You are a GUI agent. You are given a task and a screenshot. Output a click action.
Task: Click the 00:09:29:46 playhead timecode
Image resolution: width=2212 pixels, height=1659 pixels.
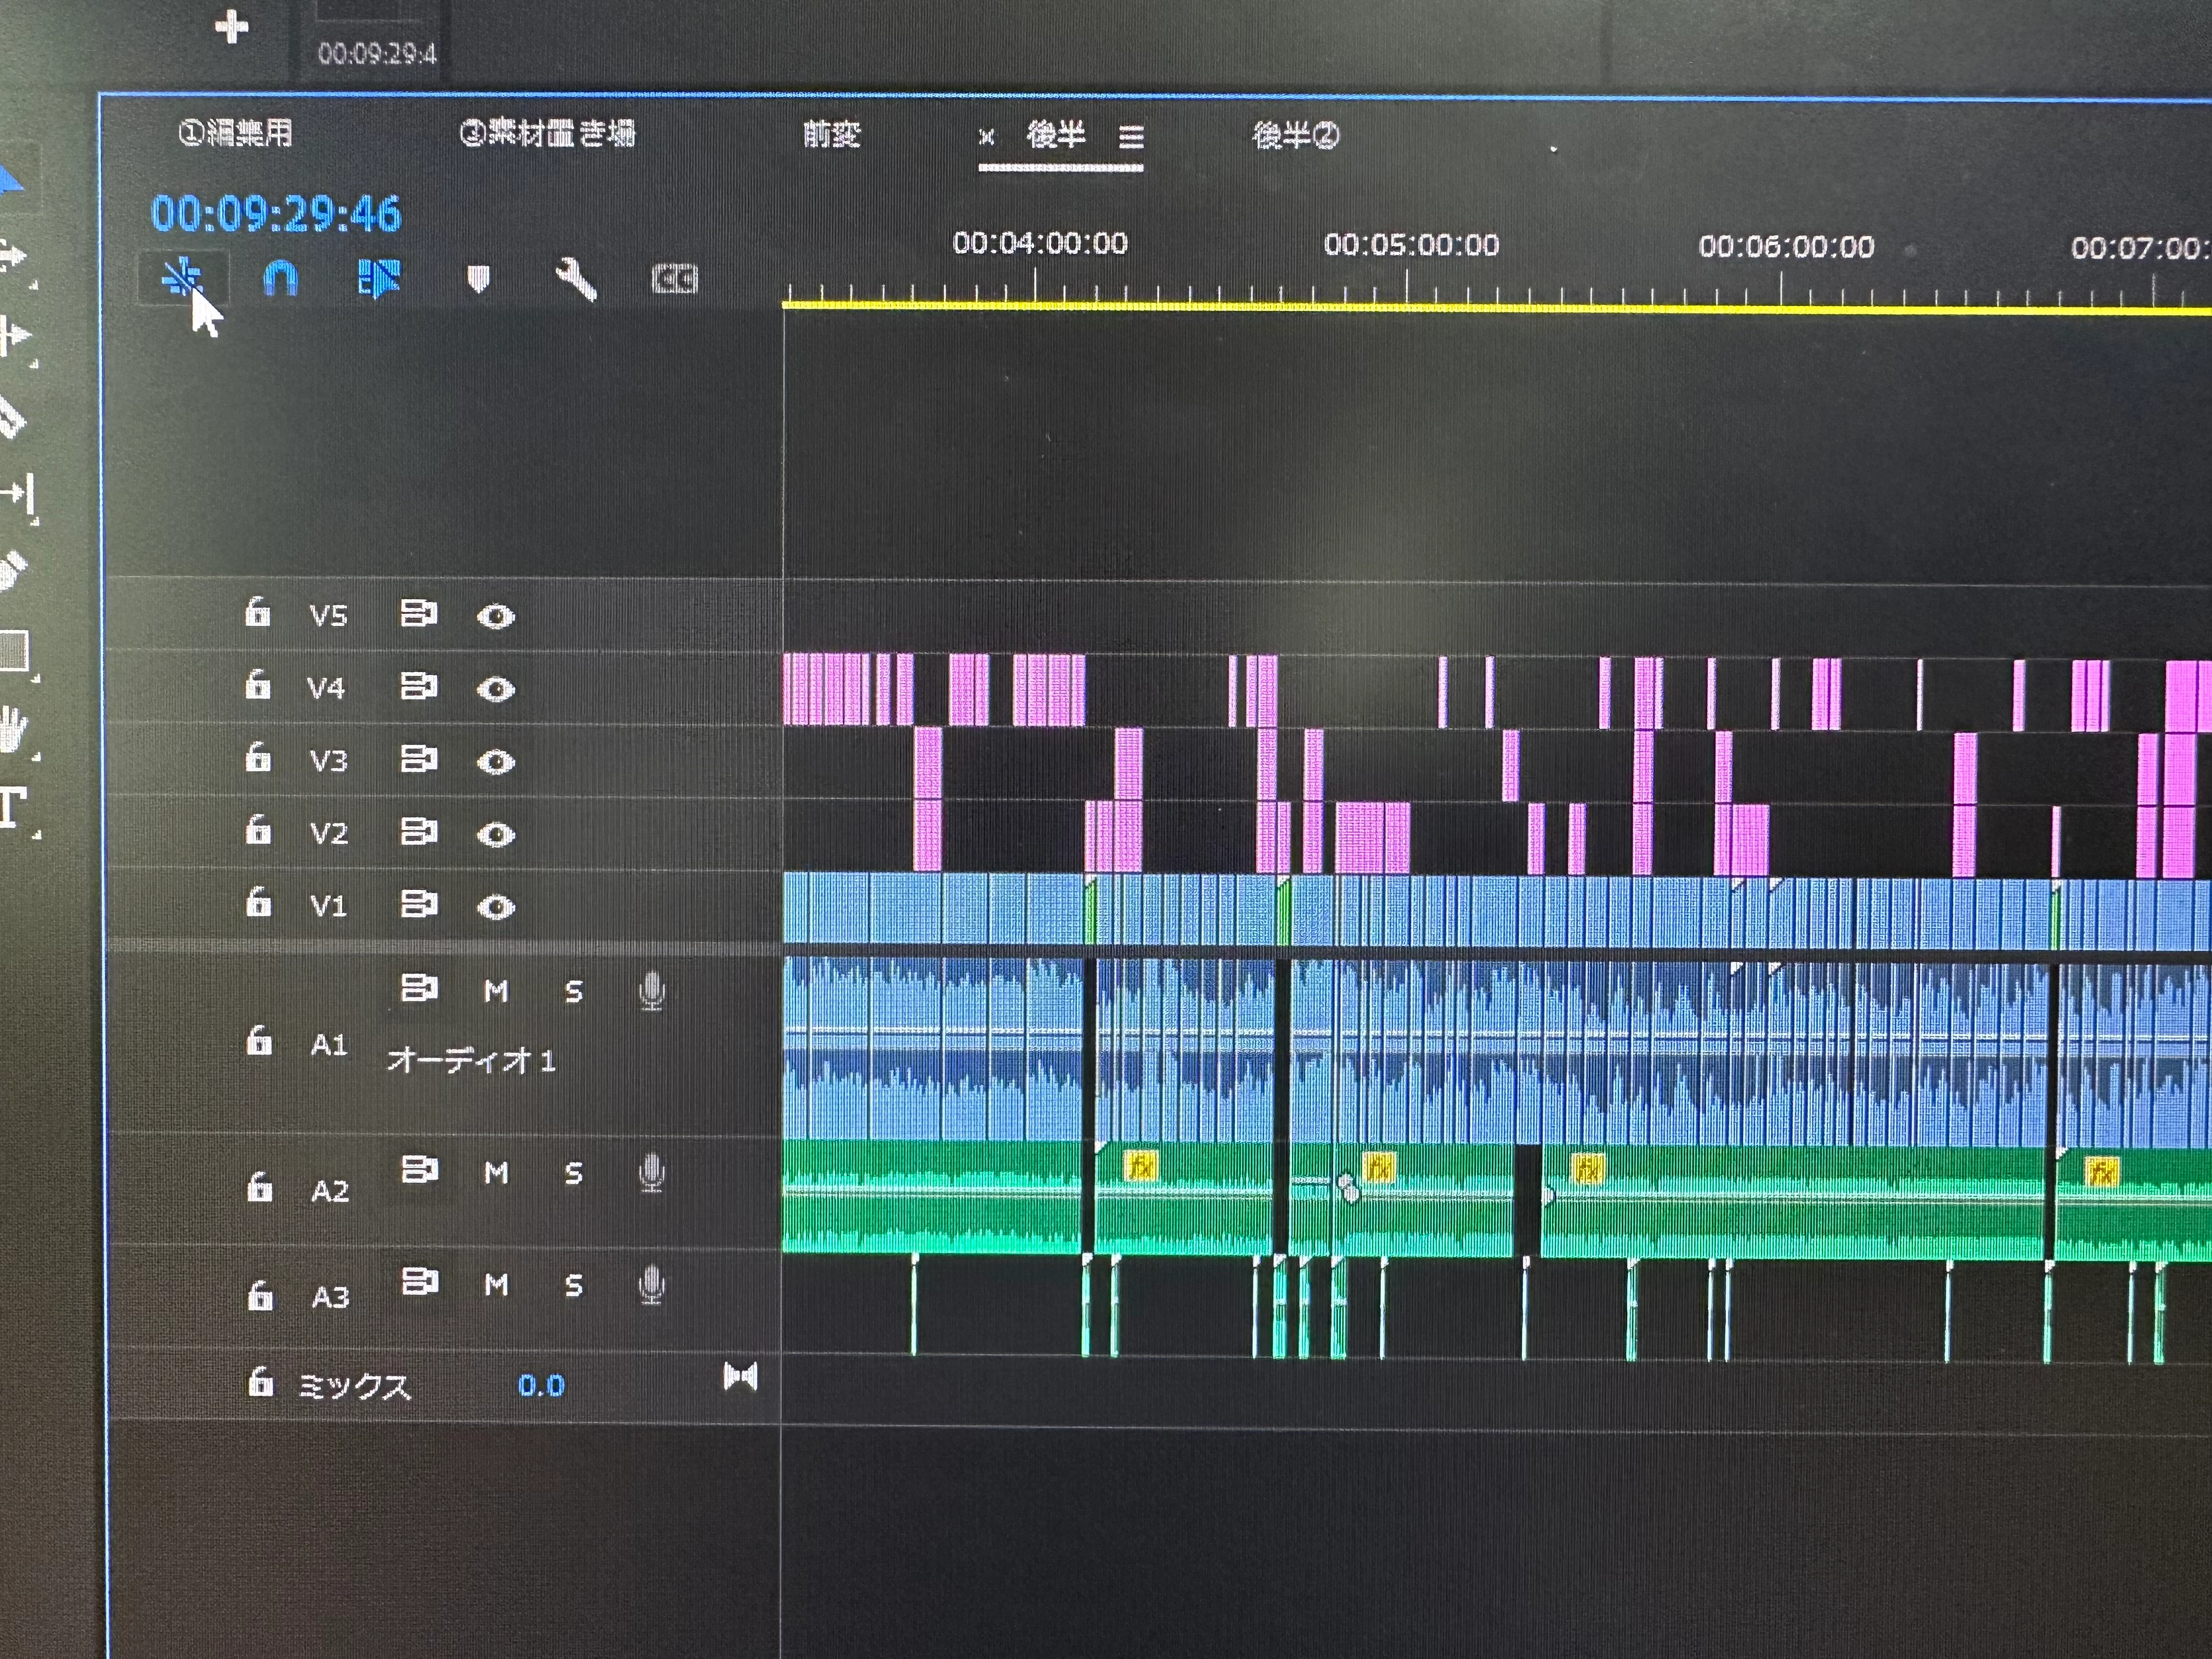pyautogui.click(x=276, y=214)
